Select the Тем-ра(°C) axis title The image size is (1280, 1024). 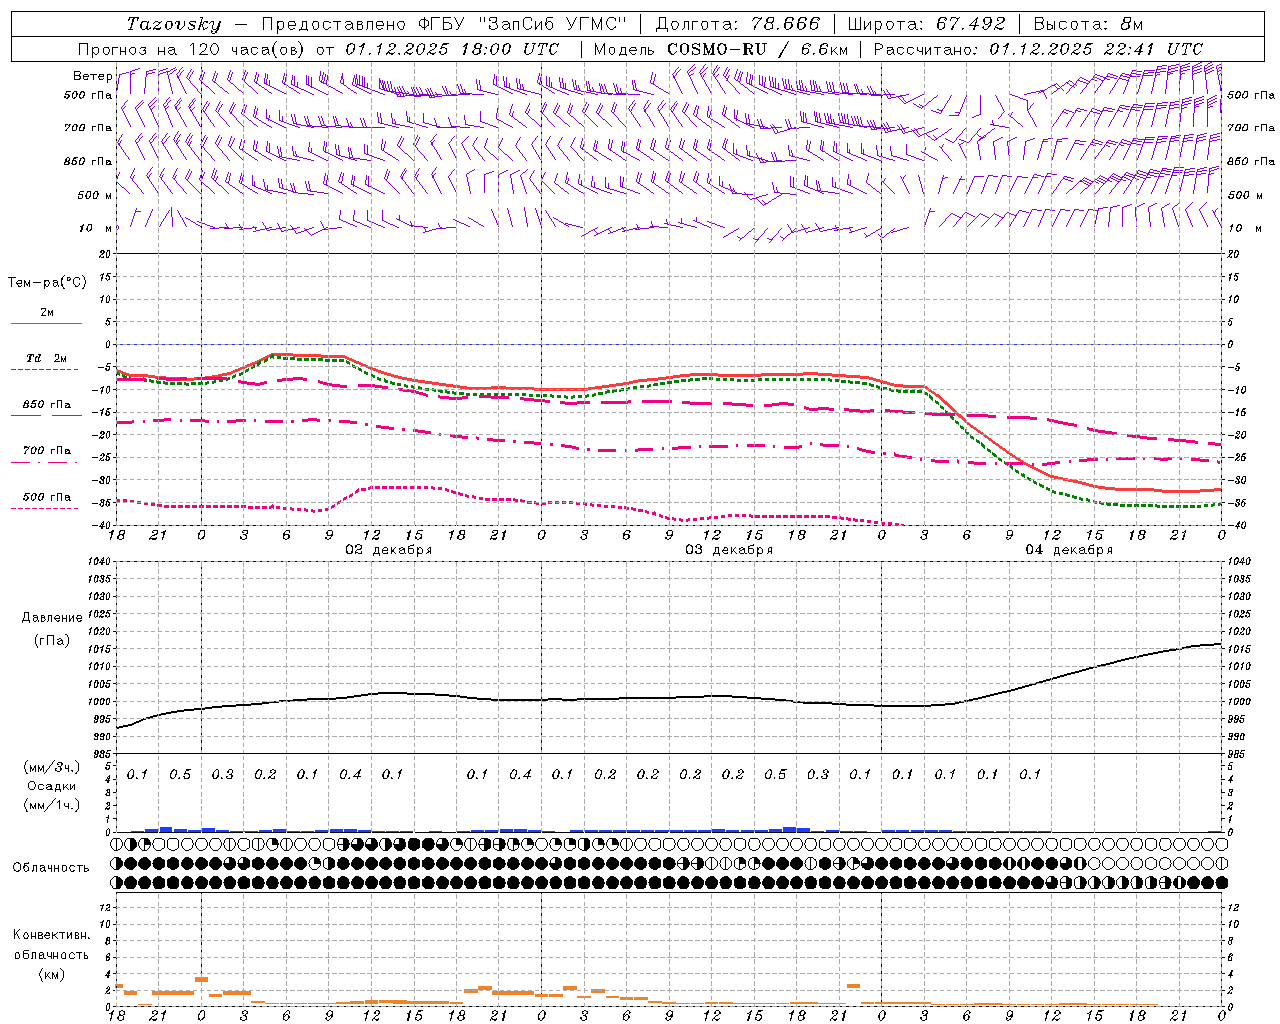point(47,283)
